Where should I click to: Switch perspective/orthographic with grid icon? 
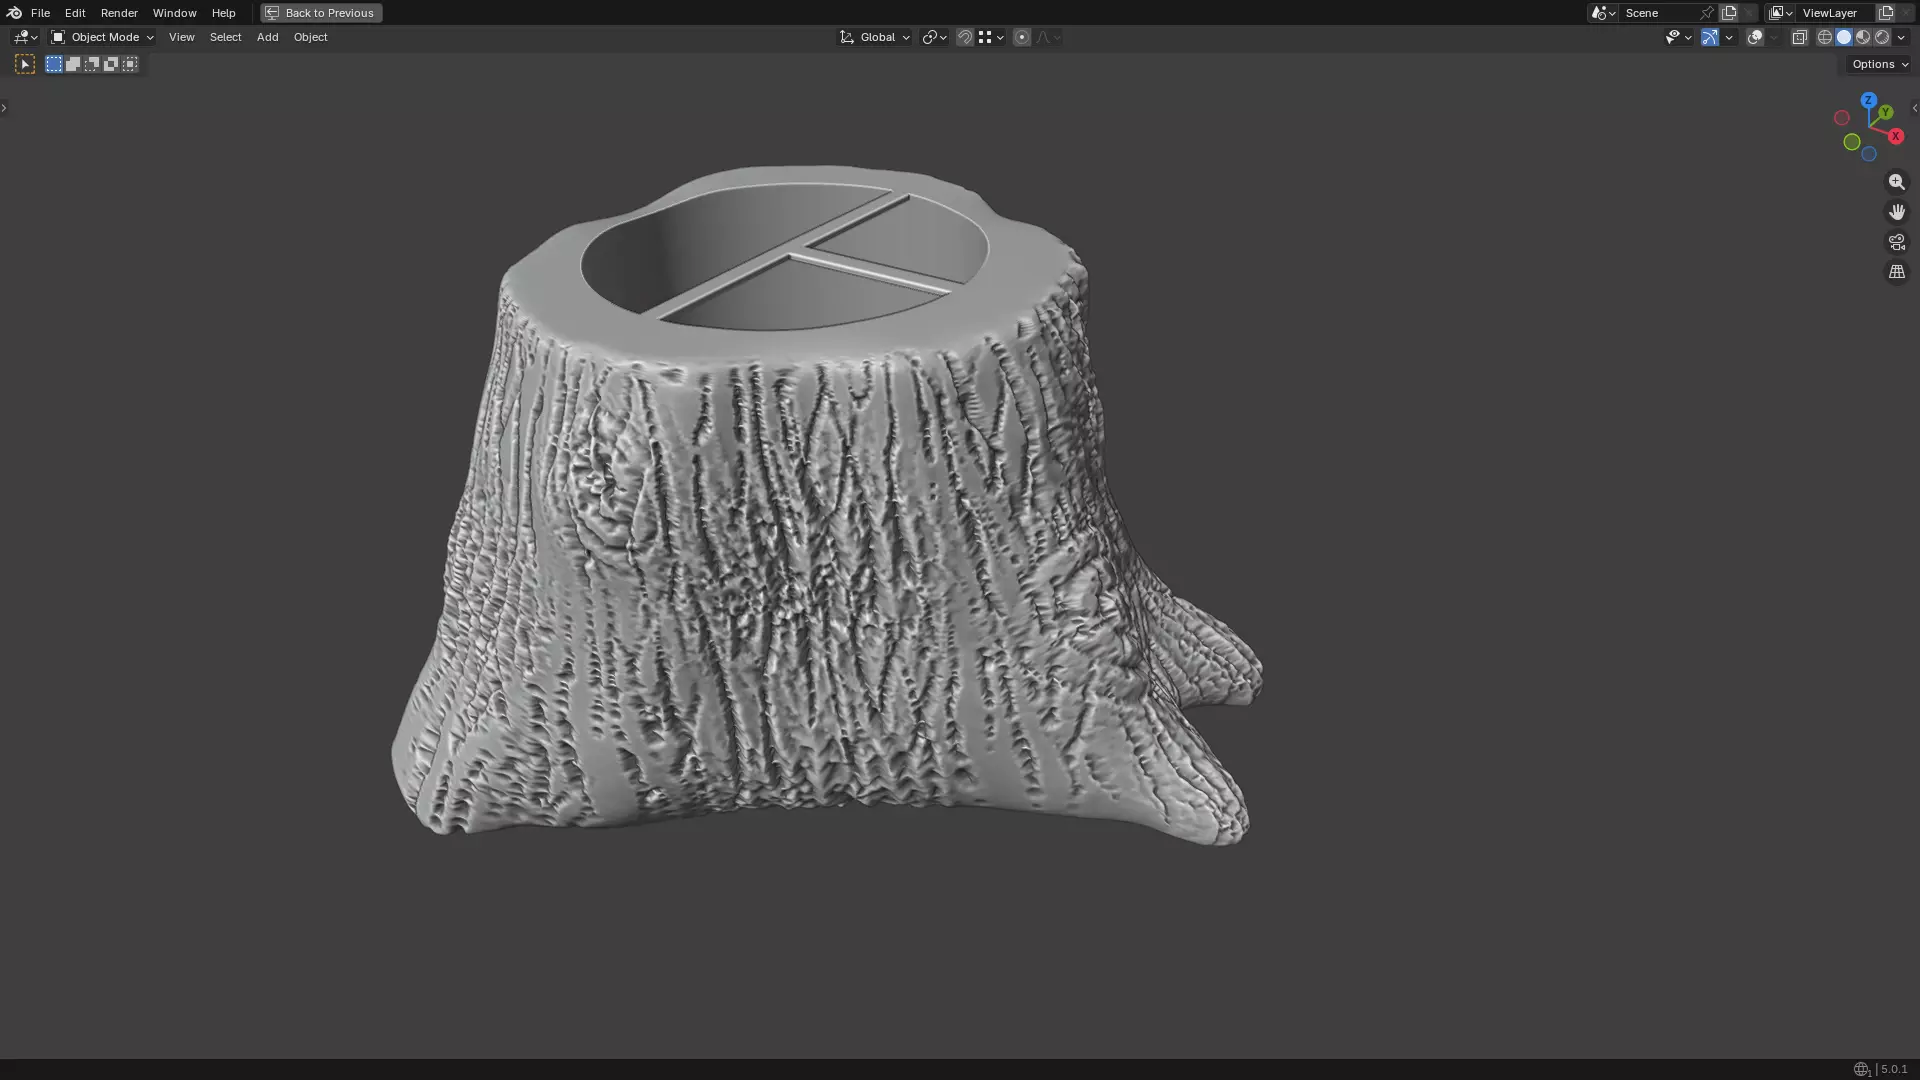point(1896,272)
